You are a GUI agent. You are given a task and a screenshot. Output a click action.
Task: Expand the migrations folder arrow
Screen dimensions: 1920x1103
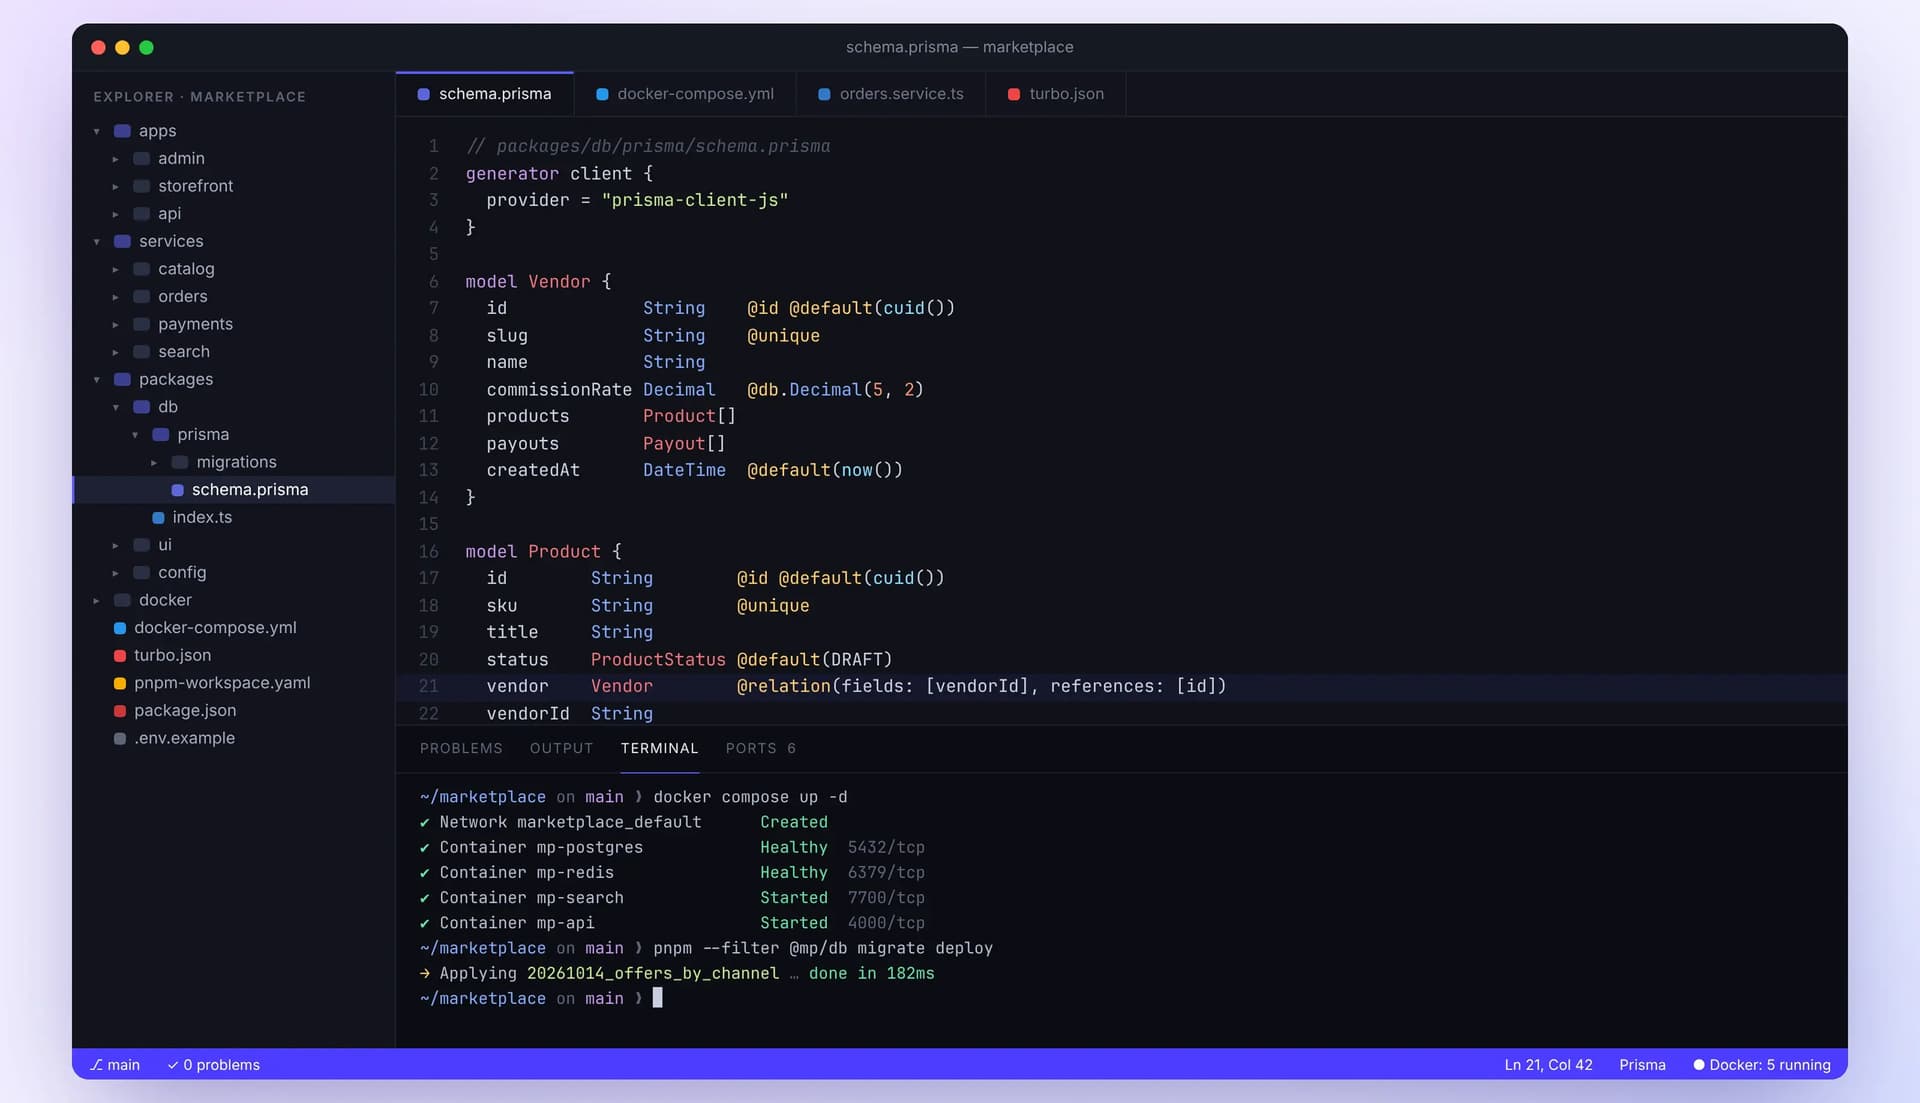point(154,462)
